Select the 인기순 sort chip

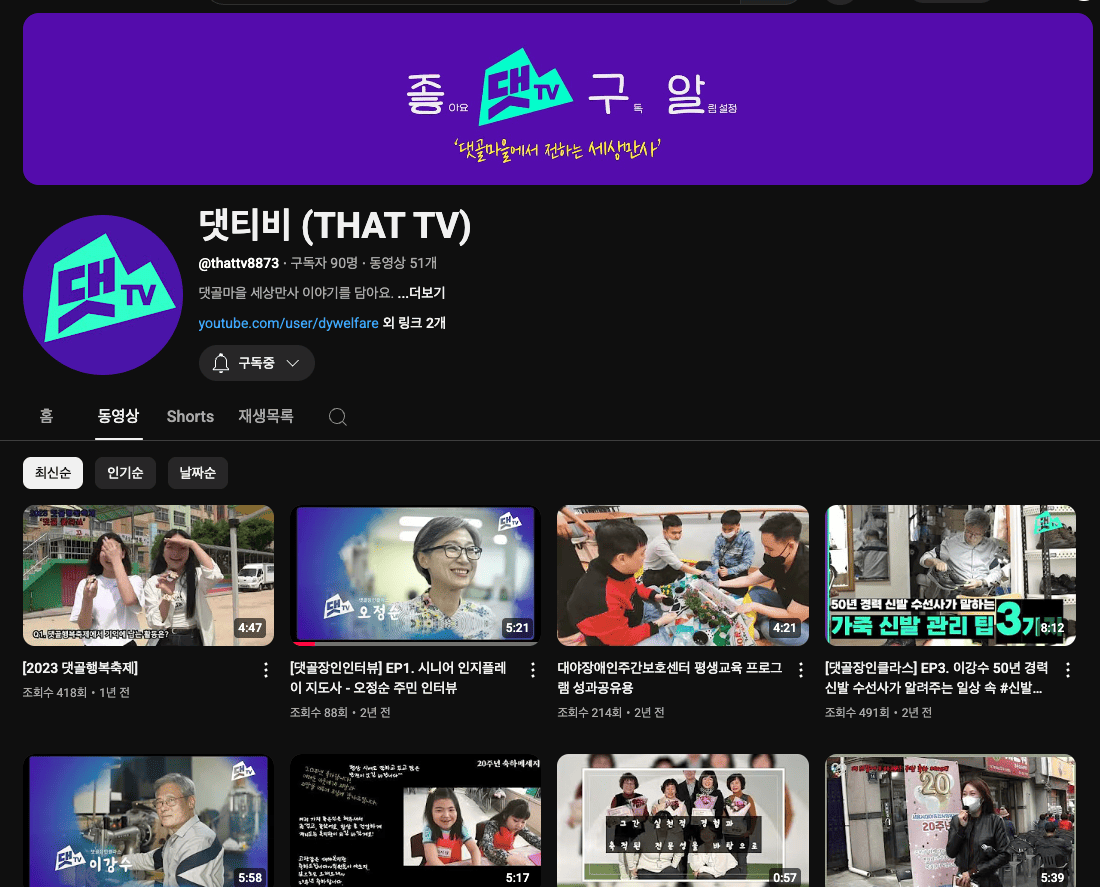[x=125, y=473]
